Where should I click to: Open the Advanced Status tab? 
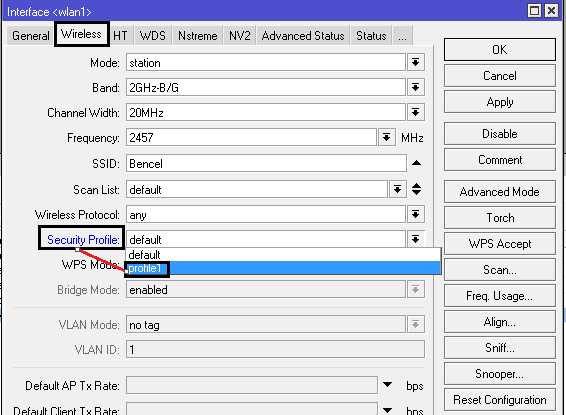click(x=303, y=35)
